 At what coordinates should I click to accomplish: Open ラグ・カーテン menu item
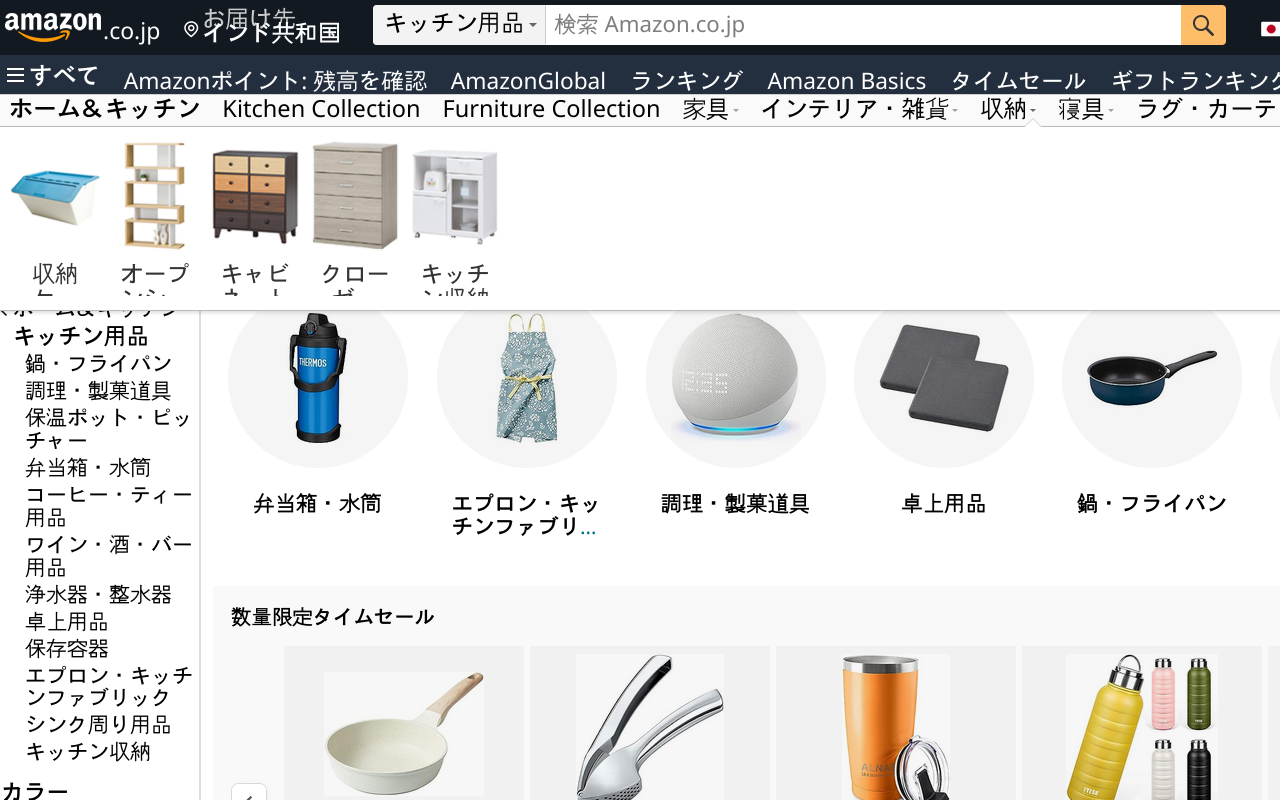coord(1208,109)
